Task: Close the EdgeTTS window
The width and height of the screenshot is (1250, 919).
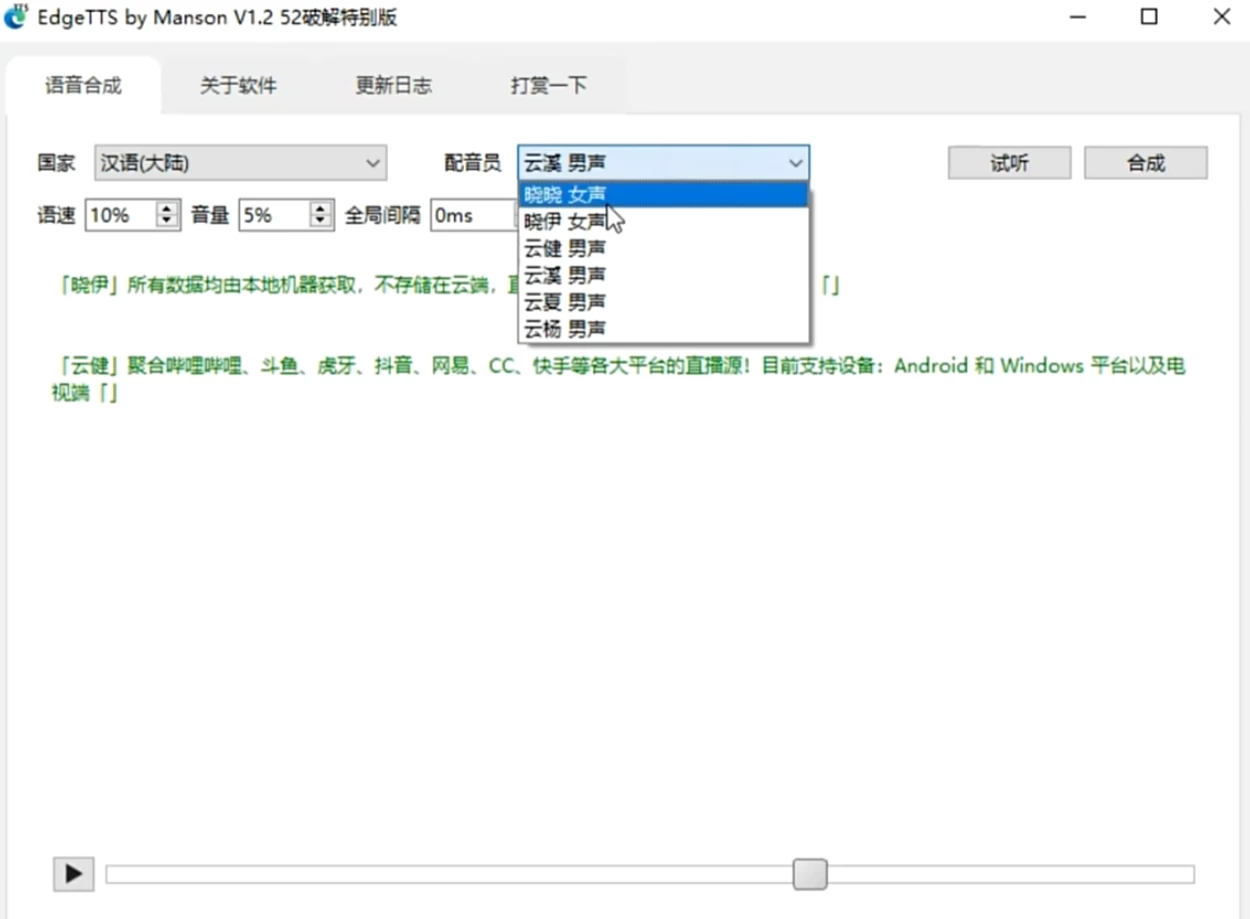Action: coord(1221,17)
